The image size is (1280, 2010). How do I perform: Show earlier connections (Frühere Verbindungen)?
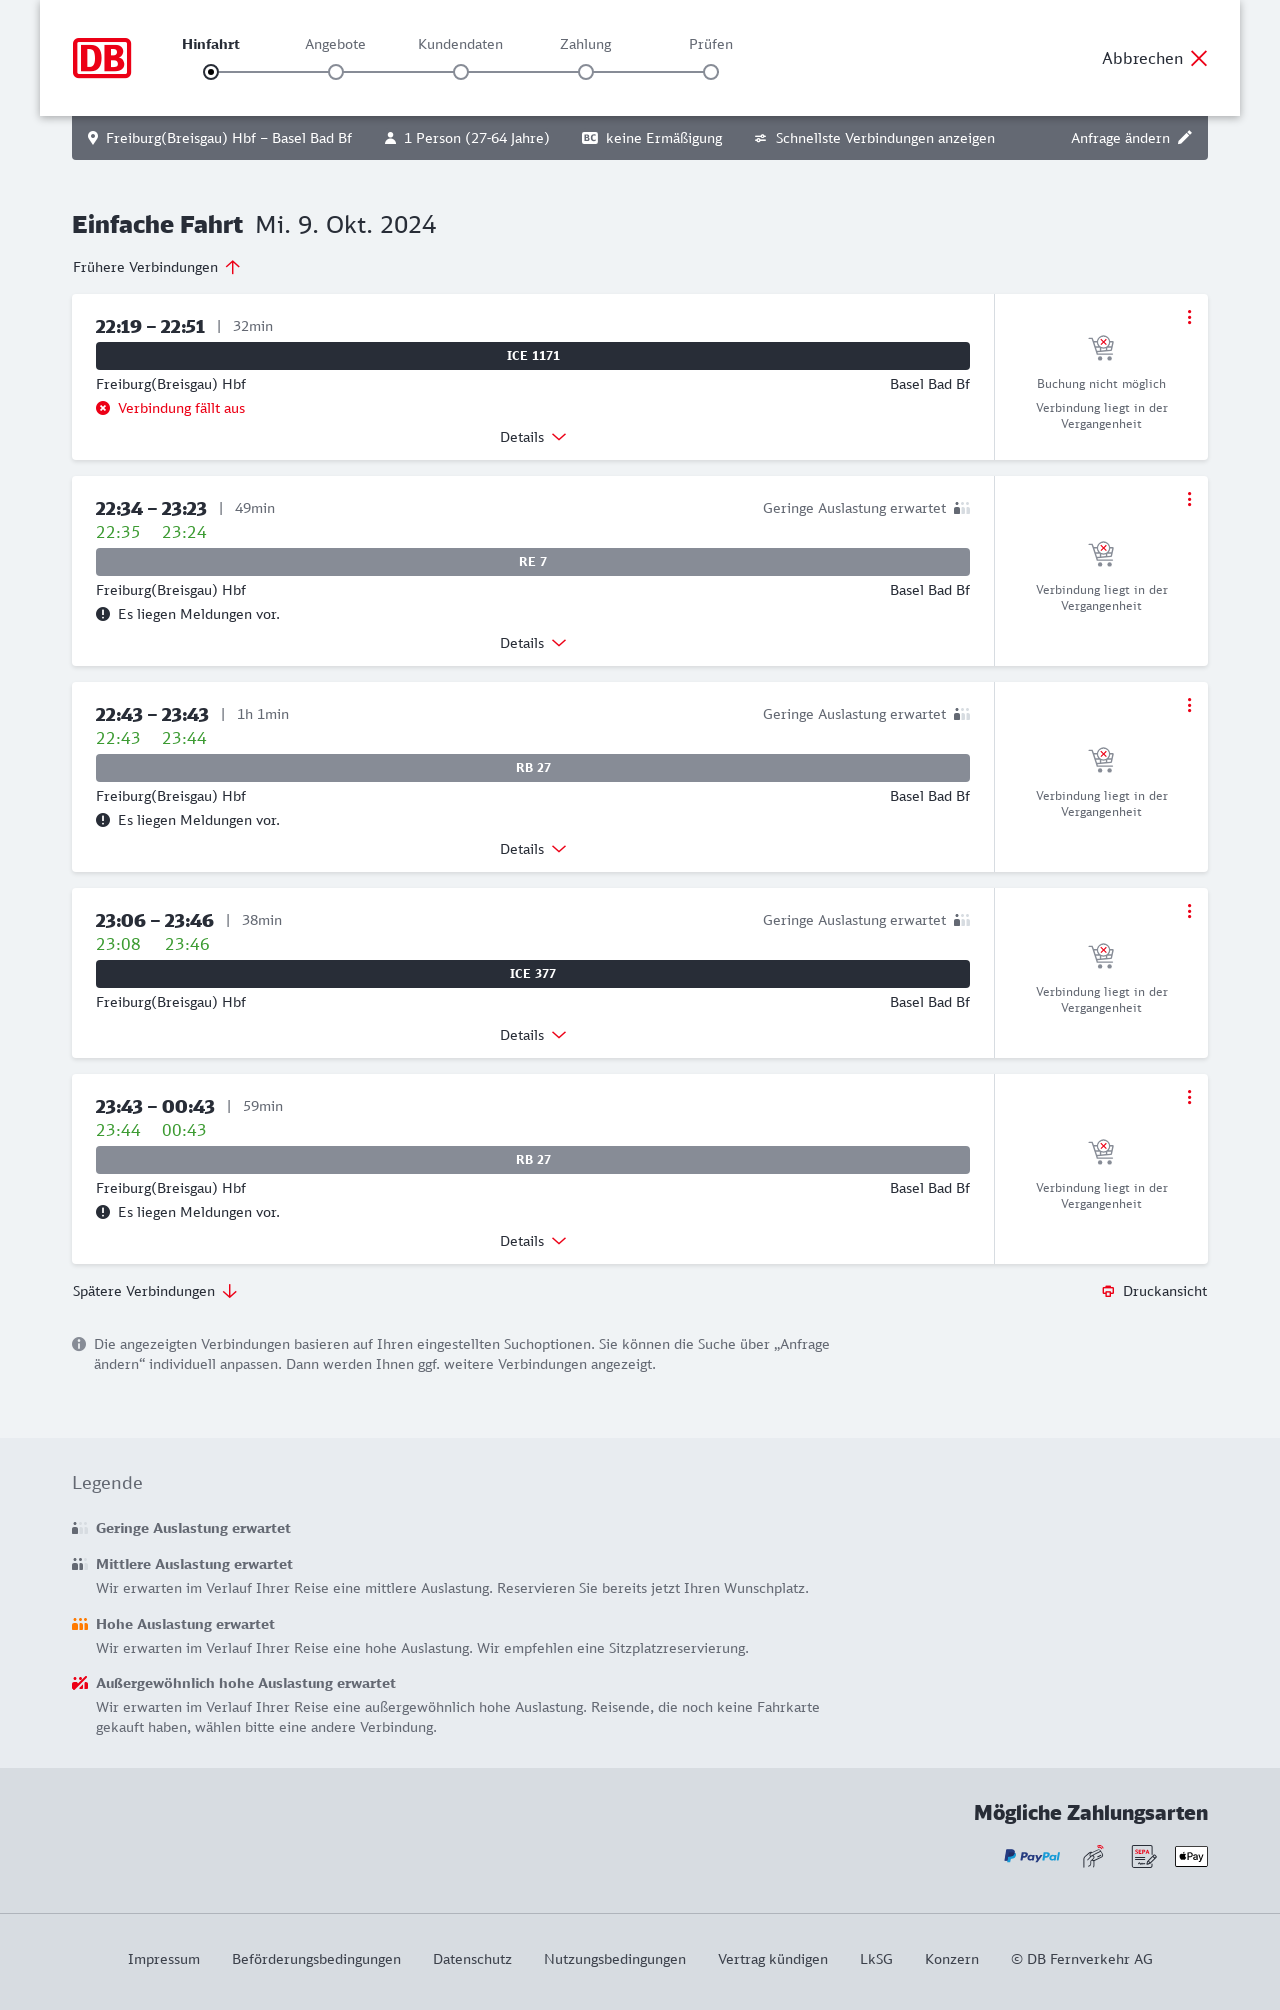point(157,267)
